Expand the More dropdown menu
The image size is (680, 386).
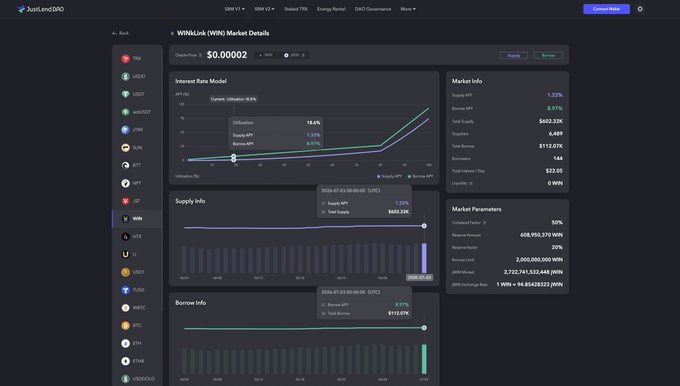[408, 9]
